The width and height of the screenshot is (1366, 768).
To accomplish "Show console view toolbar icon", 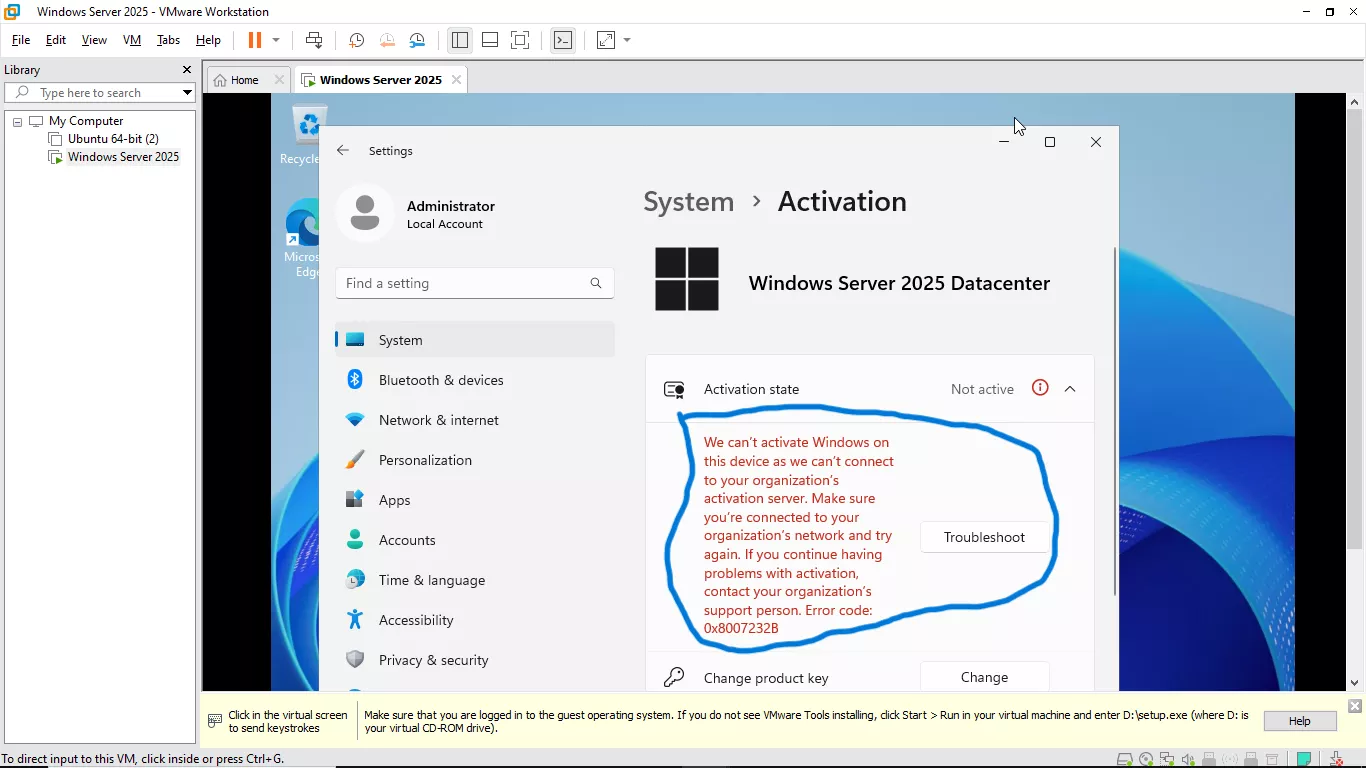I will tap(563, 40).
